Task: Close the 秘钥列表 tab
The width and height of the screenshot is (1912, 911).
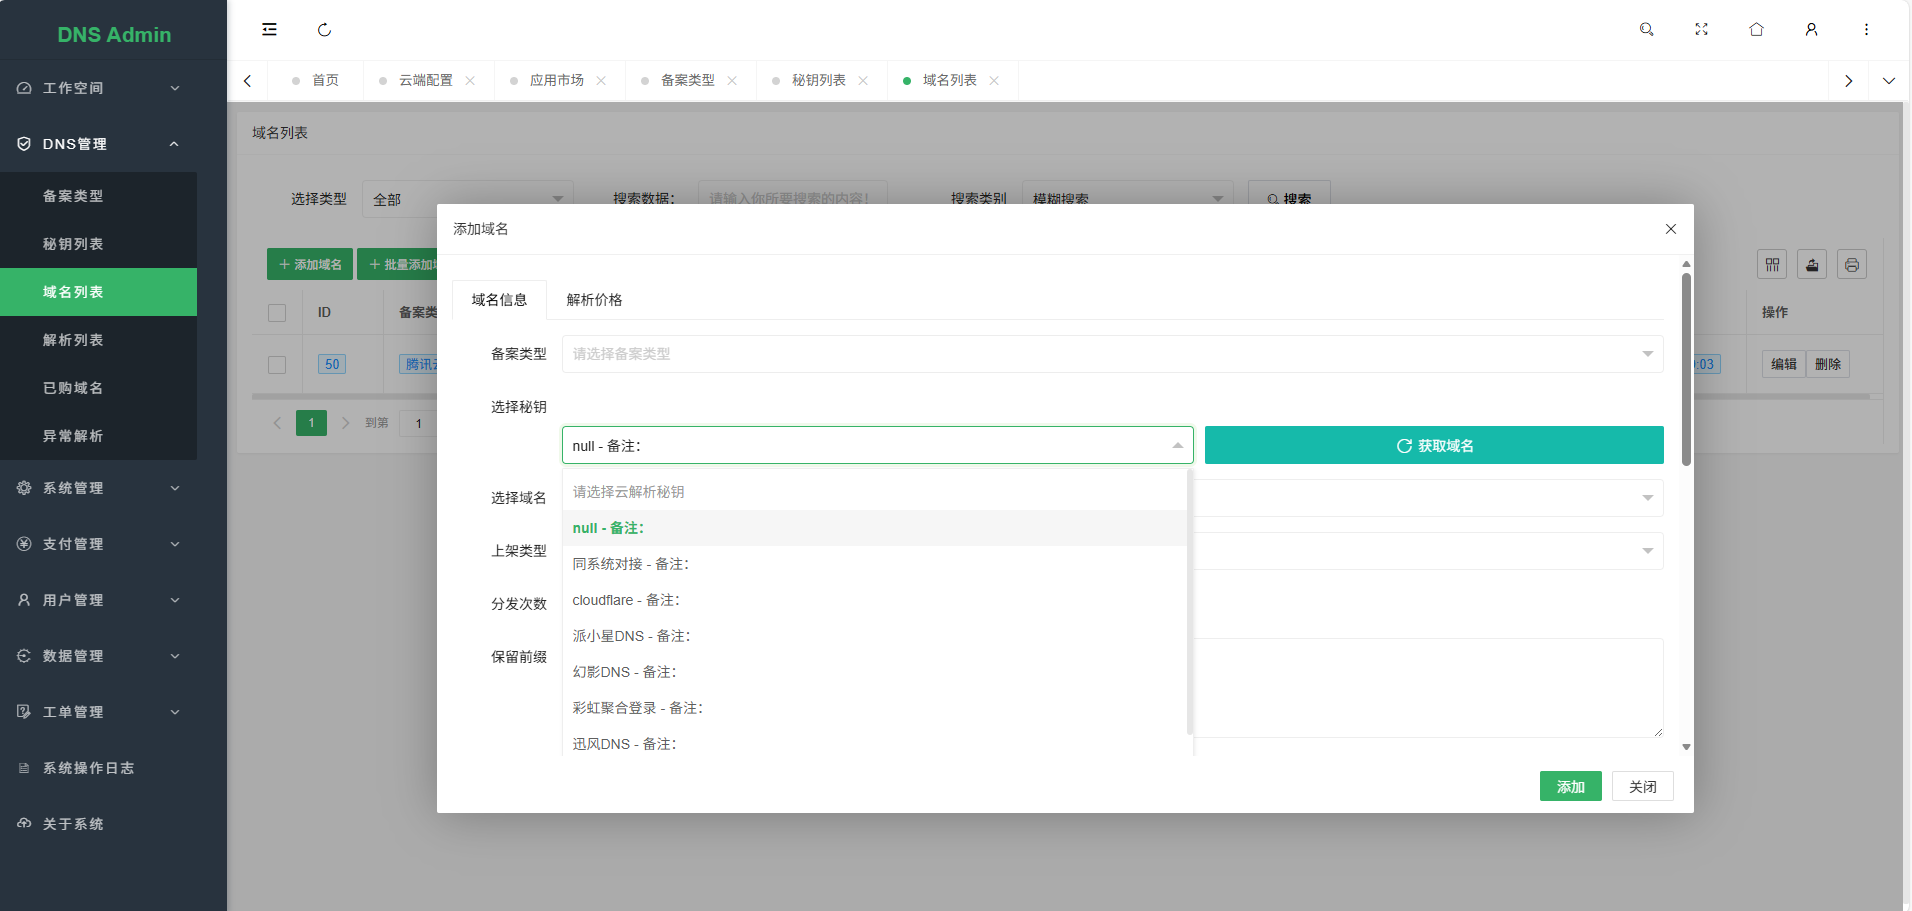Action: coord(863,81)
